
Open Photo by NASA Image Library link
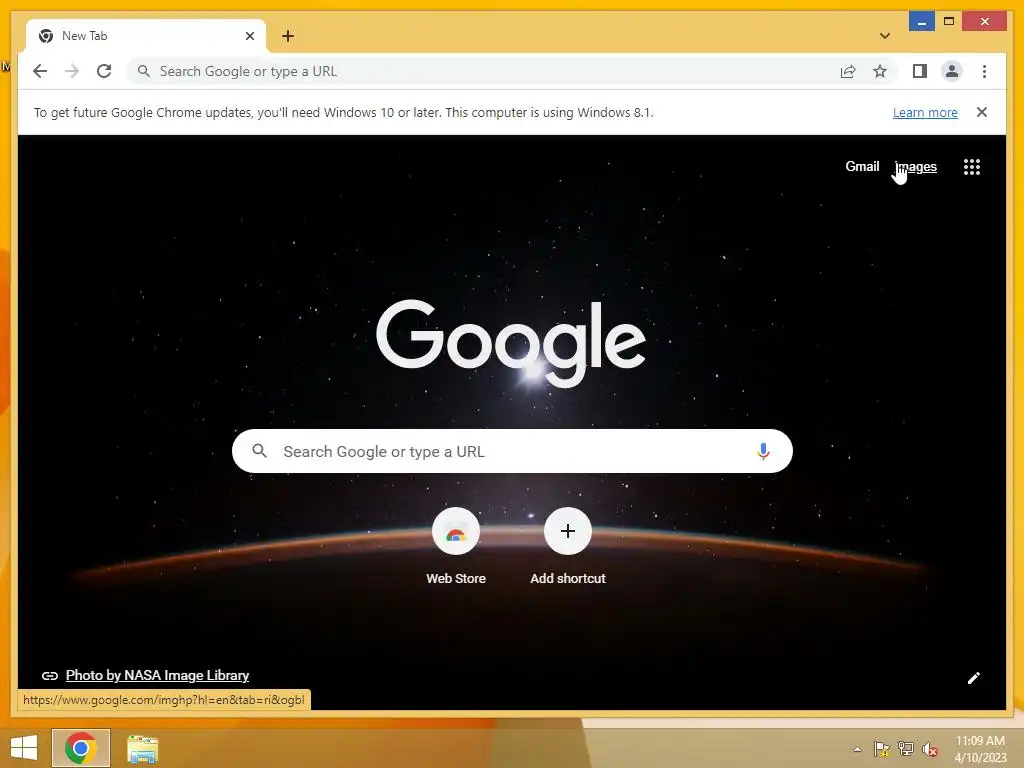[157, 675]
